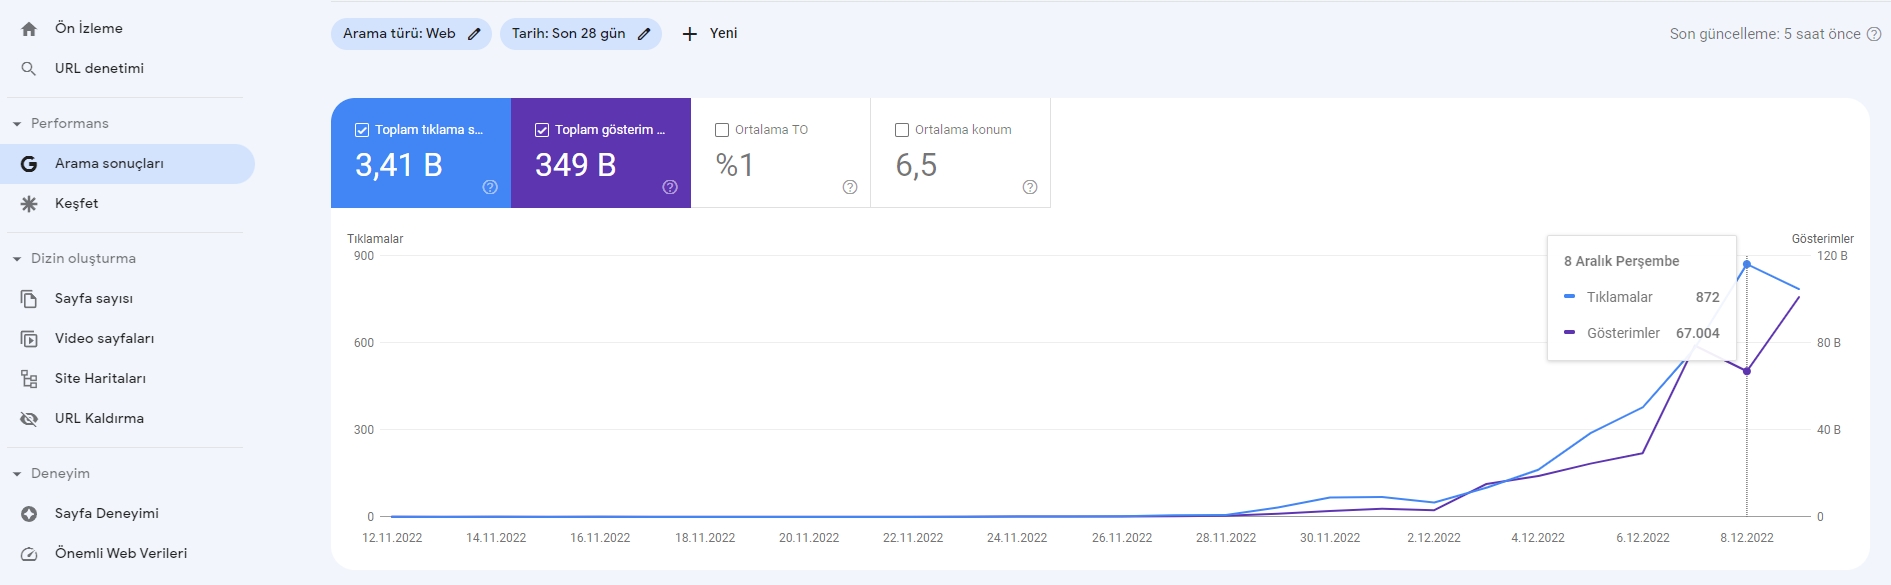Open URL Kaldırma page
The width and height of the screenshot is (1891, 585).
tap(127, 419)
